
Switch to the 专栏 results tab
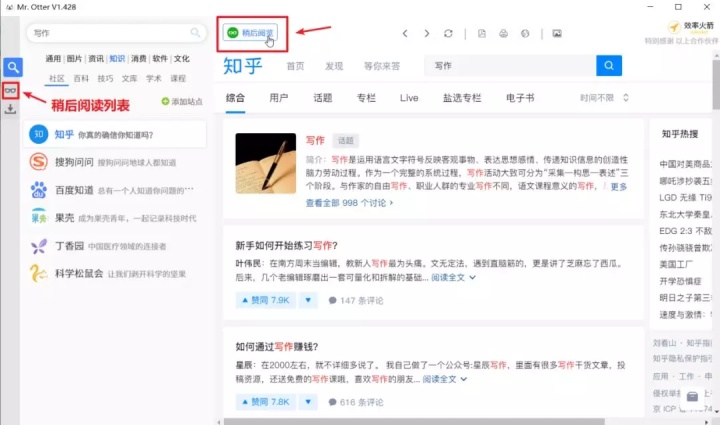(366, 98)
